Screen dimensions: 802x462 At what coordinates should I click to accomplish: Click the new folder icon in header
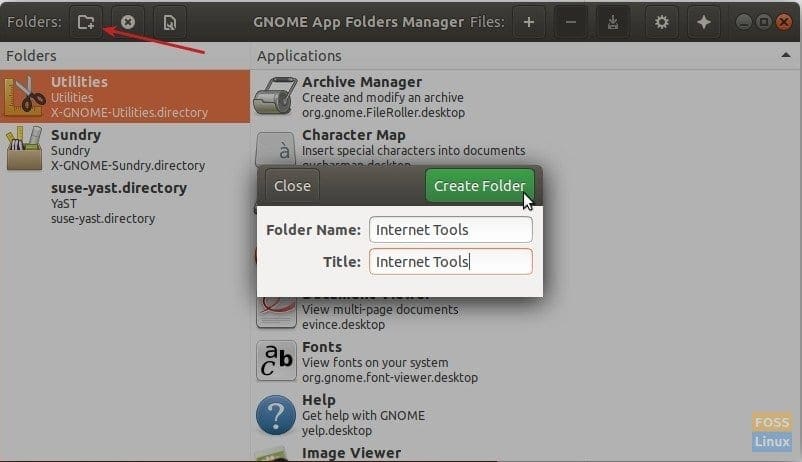(86, 22)
